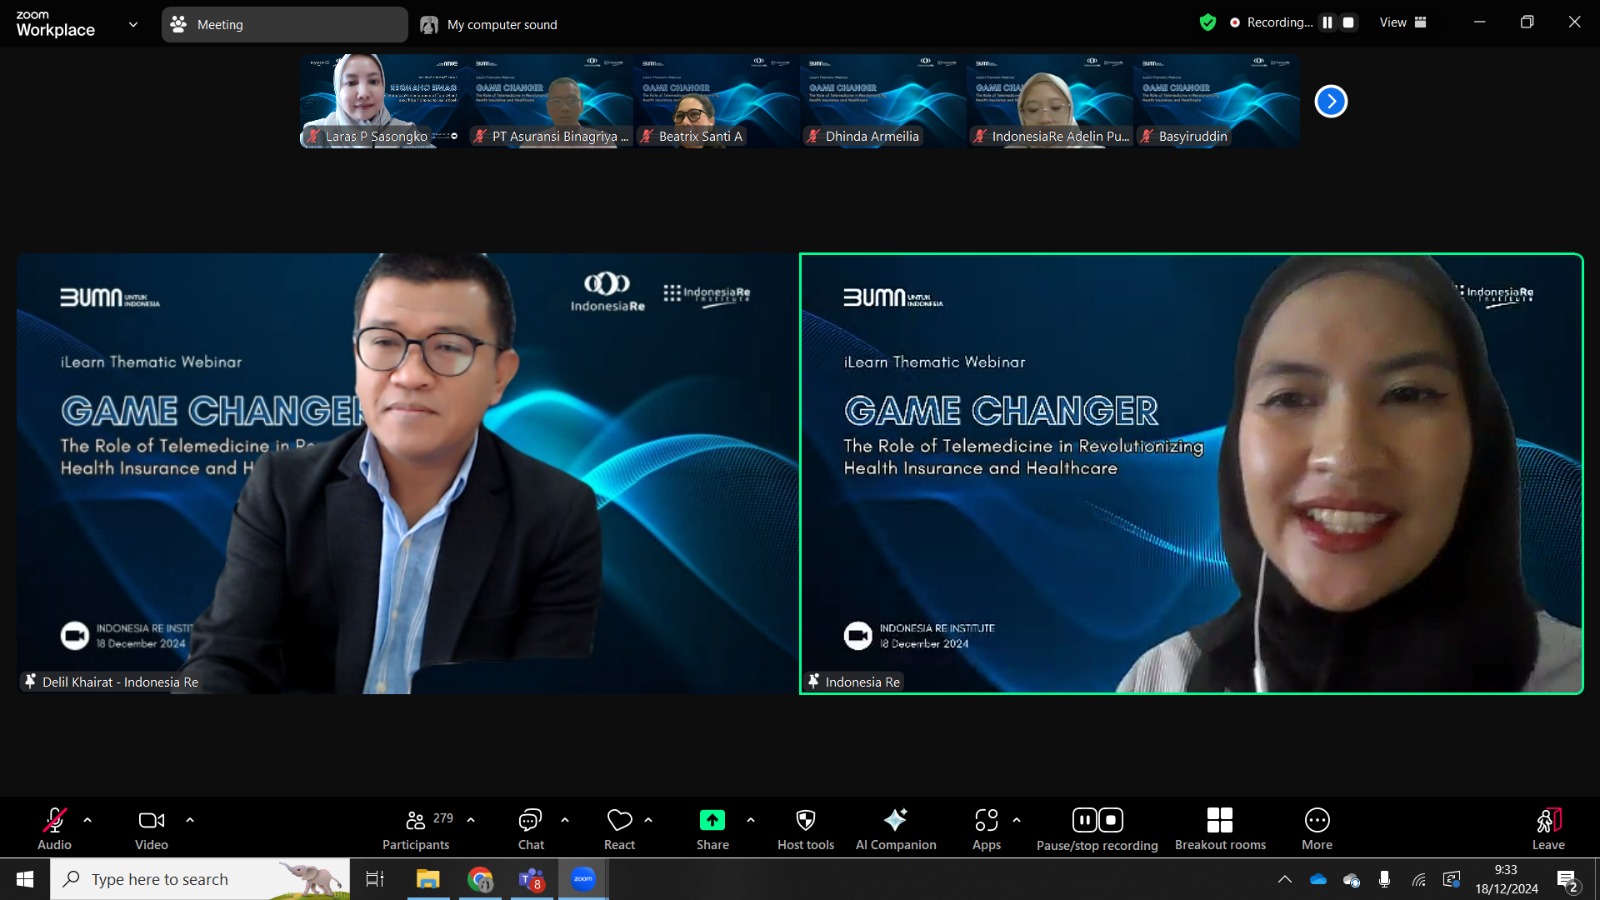Screen dimensions: 1600x900
Task: Select PT Asuransi Binagriya thumbnail
Action: pos(550,101)
